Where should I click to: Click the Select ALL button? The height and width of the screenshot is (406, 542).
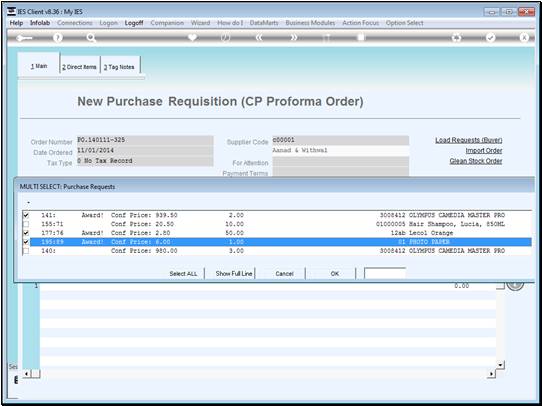click(183, 274)
